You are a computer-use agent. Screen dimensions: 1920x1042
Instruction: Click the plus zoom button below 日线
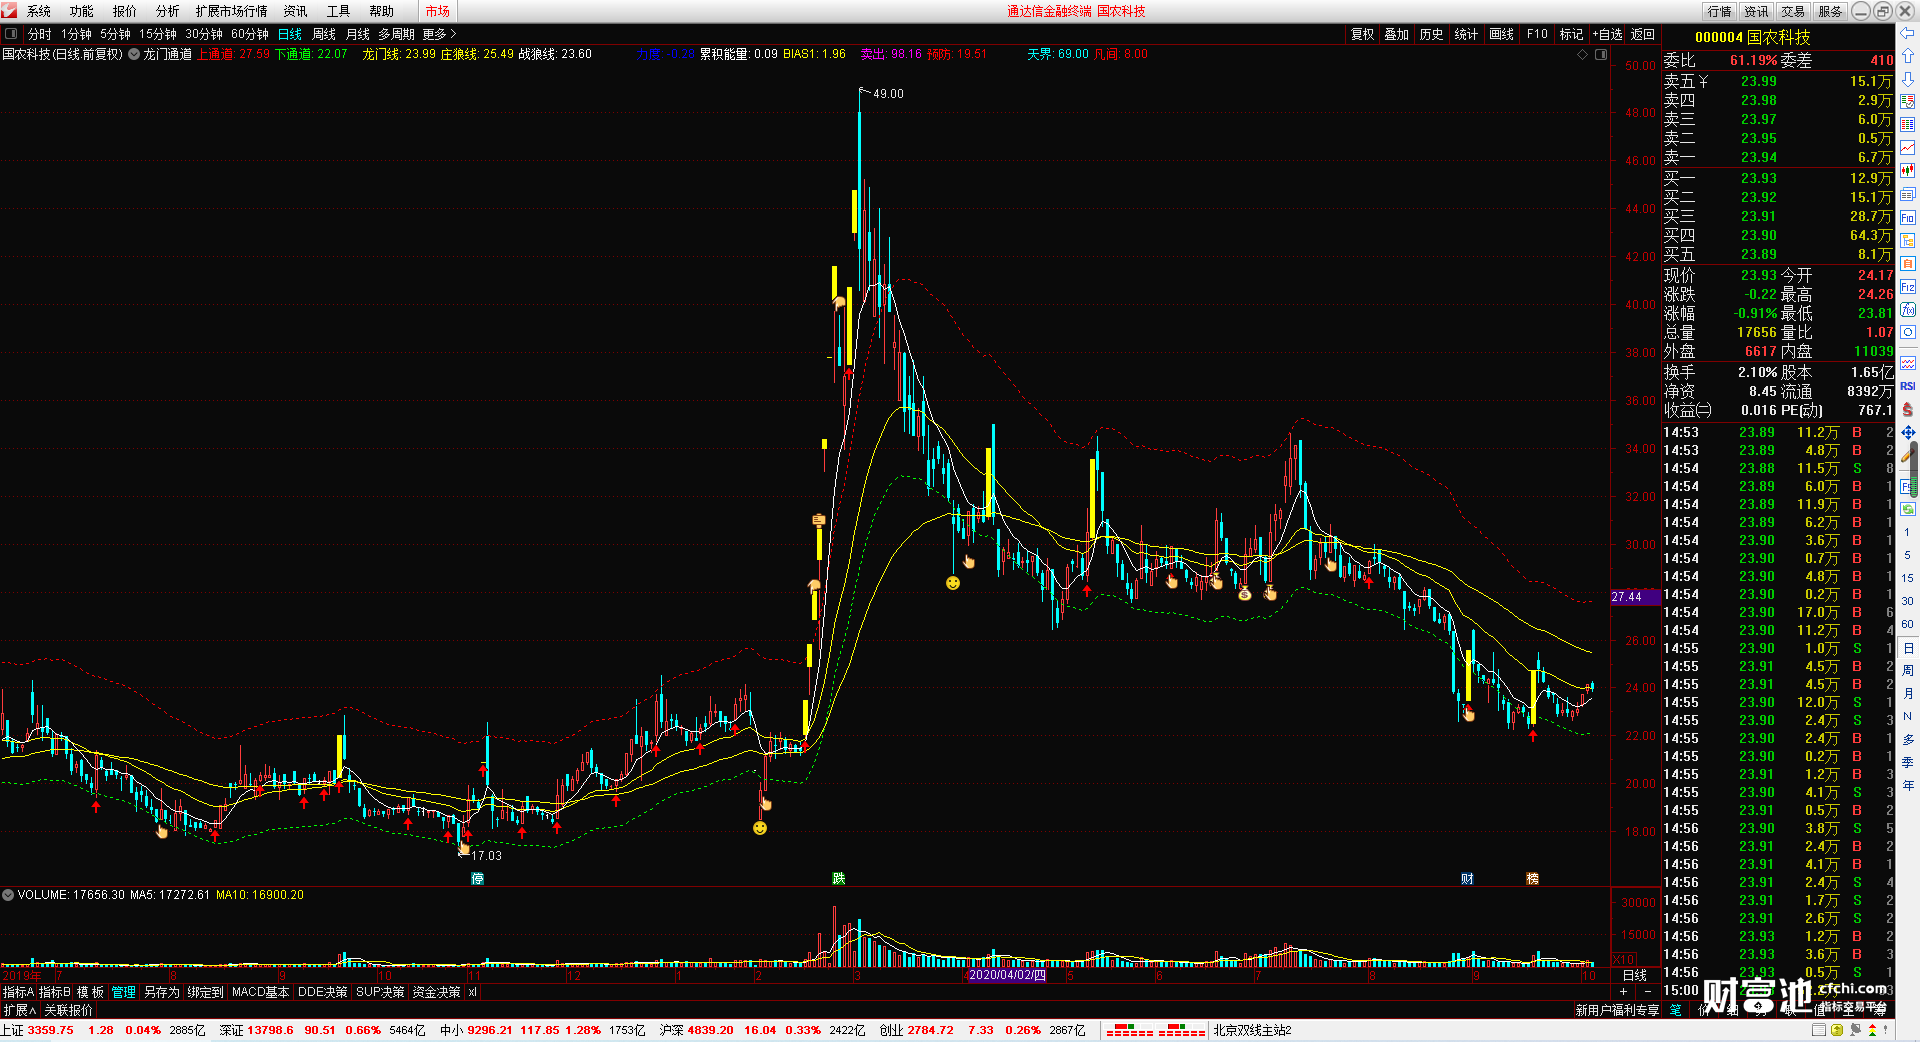coord(1623,991)
